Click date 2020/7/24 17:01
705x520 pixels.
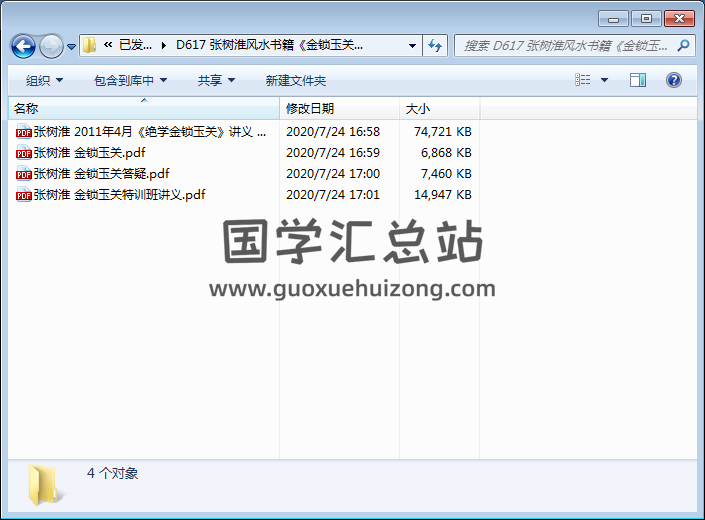point(333,195)
